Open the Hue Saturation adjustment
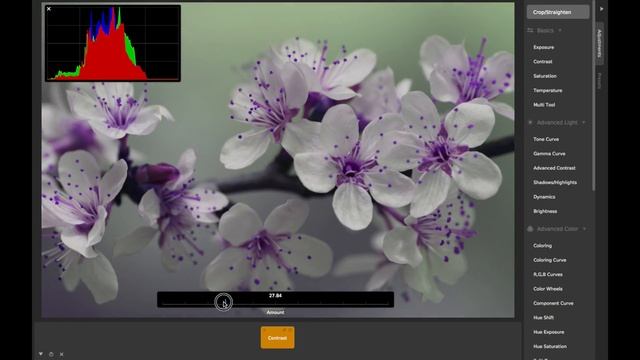The height and width of the screenshot is (360, 640). click(x=550, y=347)
